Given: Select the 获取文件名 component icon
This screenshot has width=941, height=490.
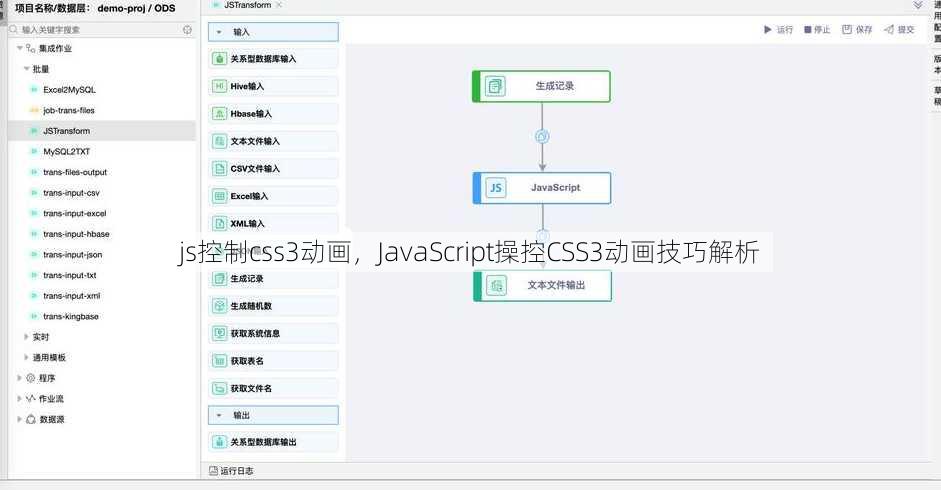Looking at the screenshot, I should click(220, 389).
